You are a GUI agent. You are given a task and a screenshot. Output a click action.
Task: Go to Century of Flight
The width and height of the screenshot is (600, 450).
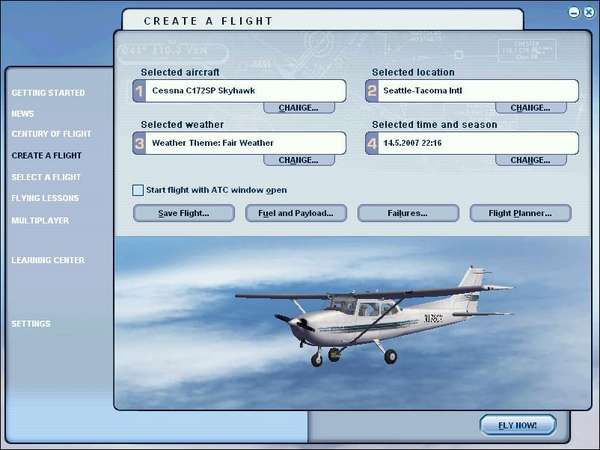pos(51,134)
